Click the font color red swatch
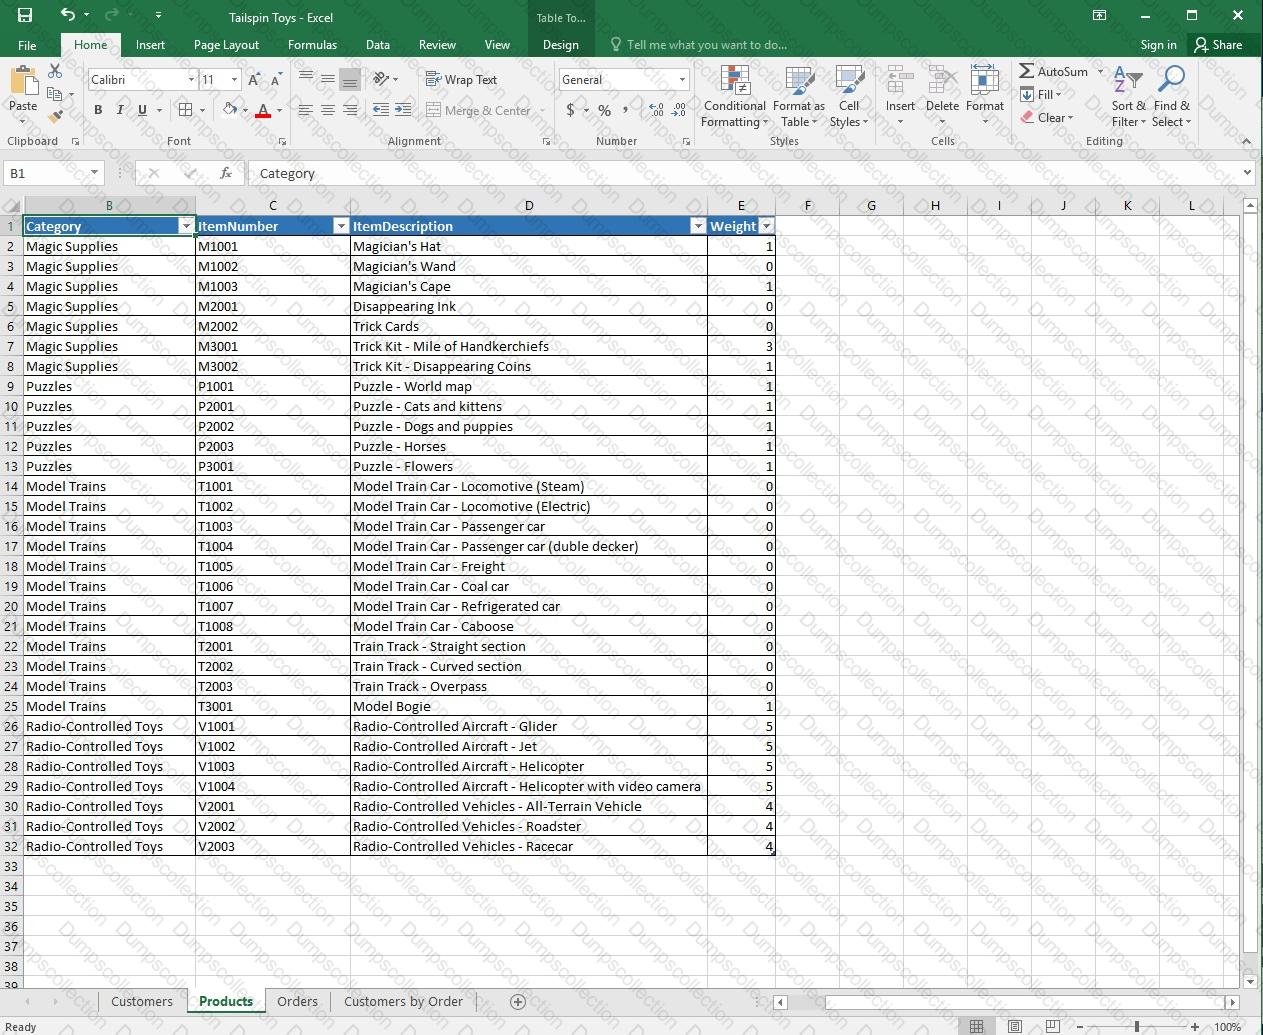1263x1035 pixels. click(262, 110)
